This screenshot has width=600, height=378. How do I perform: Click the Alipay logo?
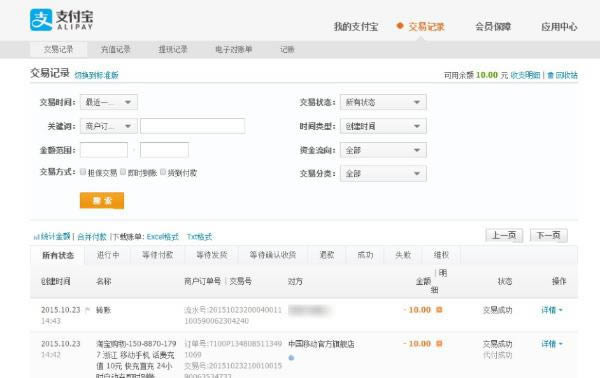[x=62, y=20]
